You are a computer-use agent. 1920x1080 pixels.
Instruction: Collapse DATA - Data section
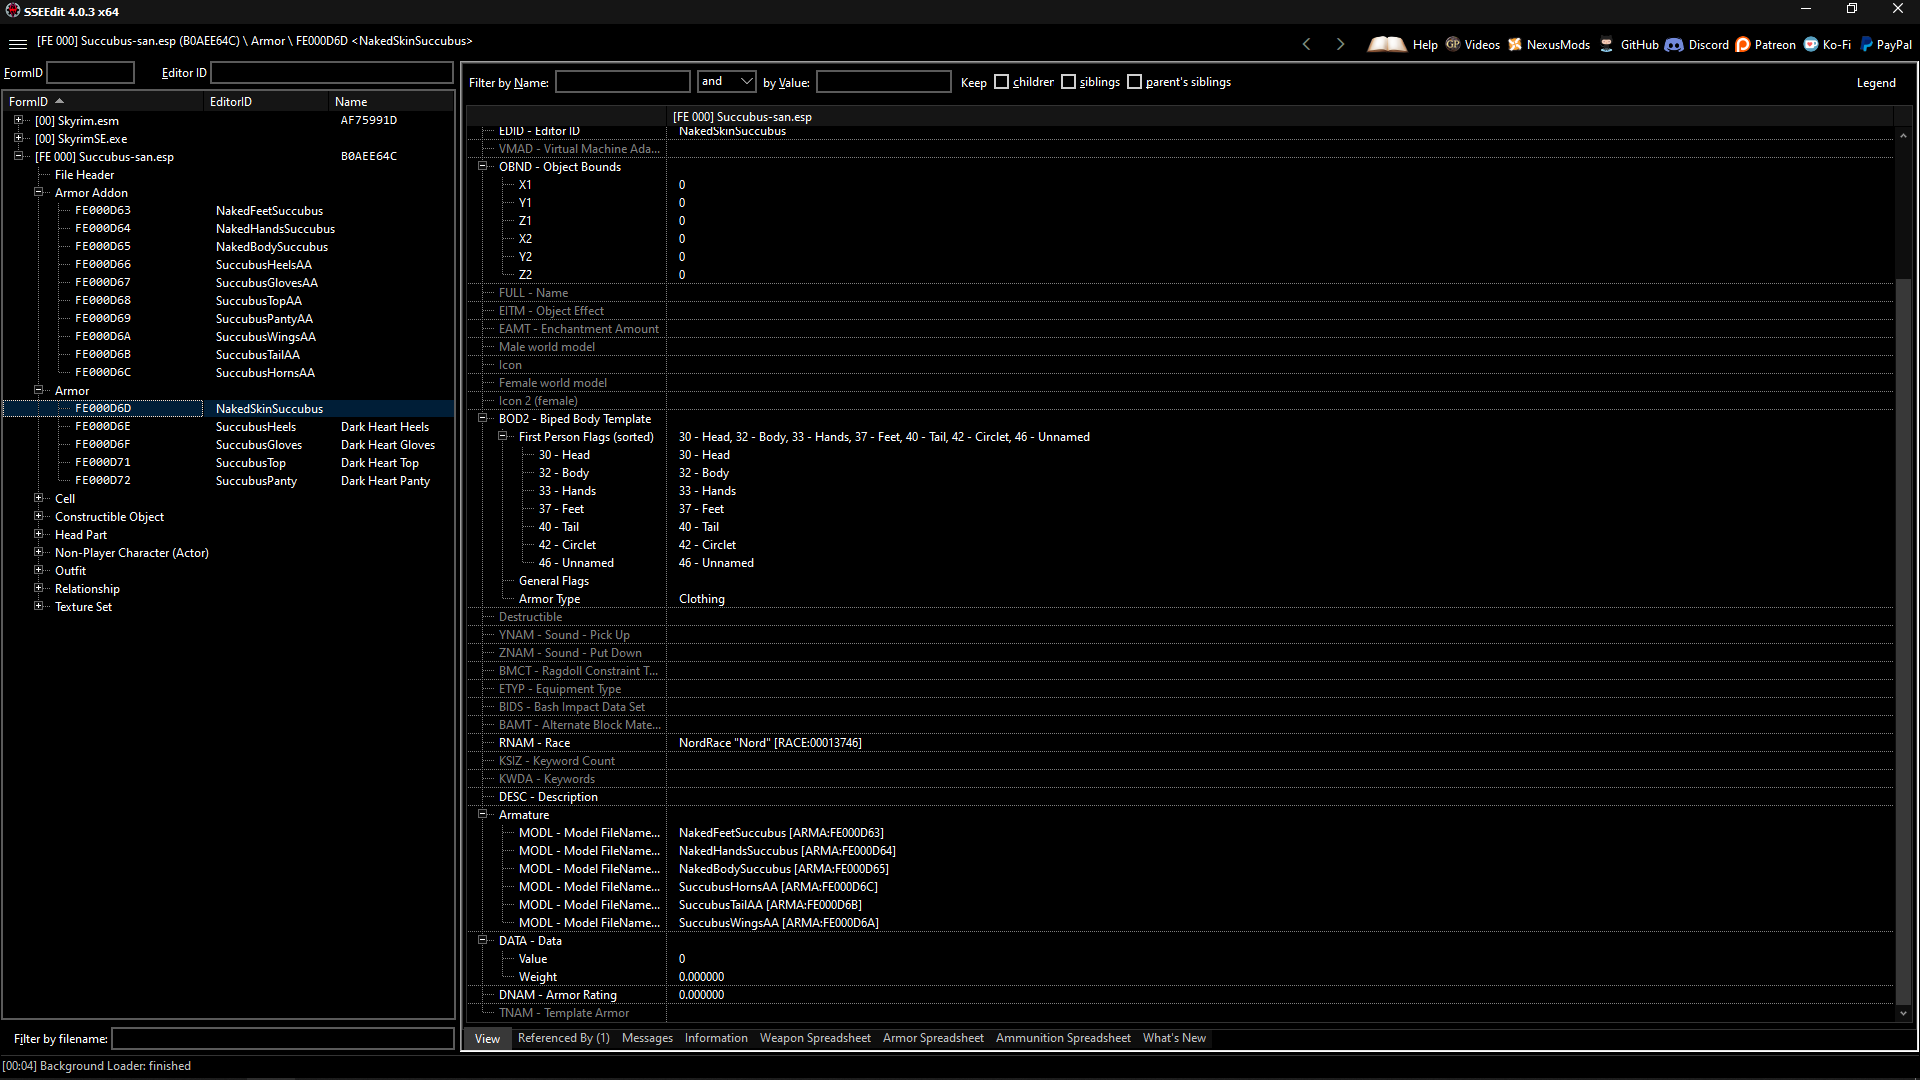coord(483,940)
